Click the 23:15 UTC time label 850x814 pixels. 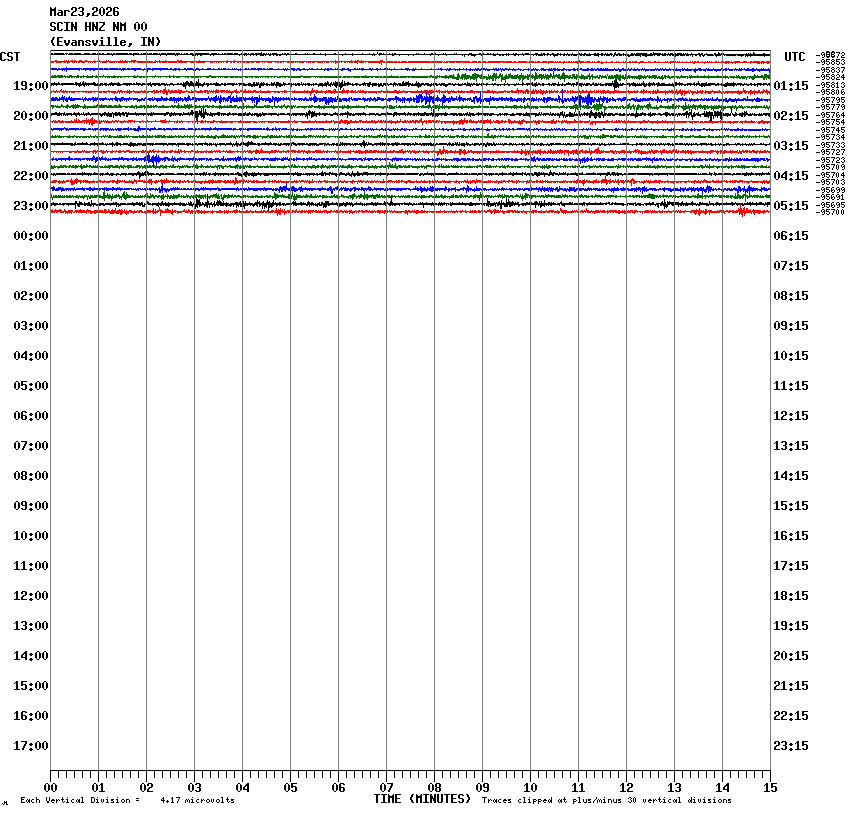point(791,746)
